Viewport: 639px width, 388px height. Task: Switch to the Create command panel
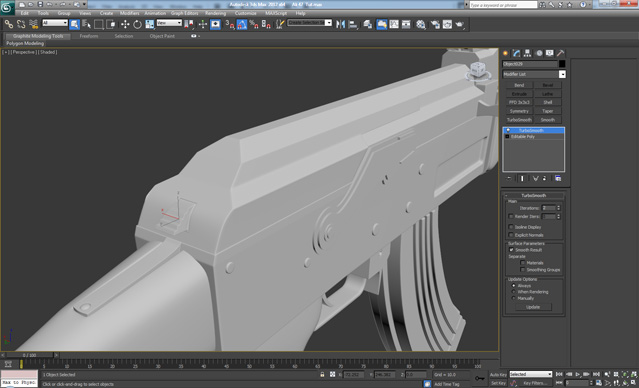[506, 53]
